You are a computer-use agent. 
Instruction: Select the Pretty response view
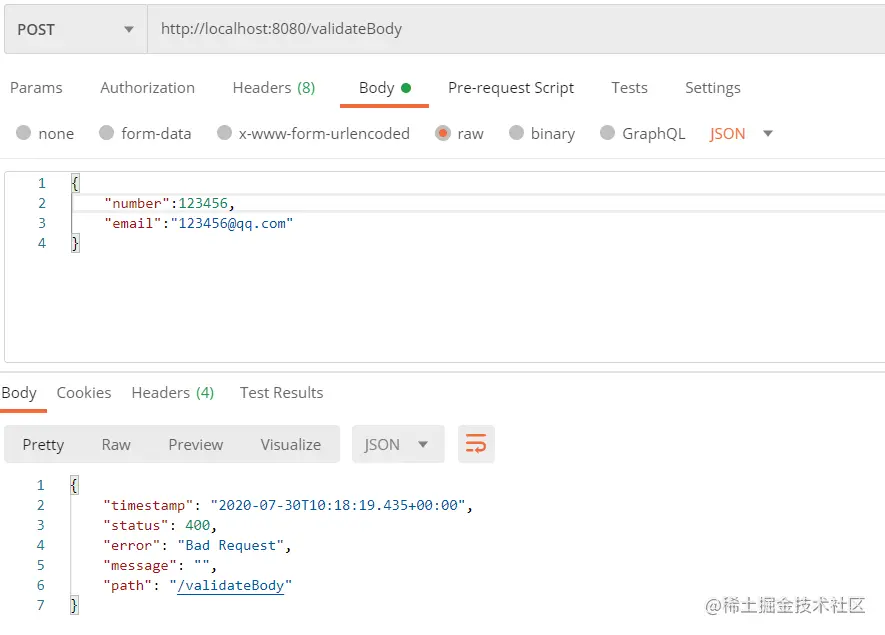point(43,445)
